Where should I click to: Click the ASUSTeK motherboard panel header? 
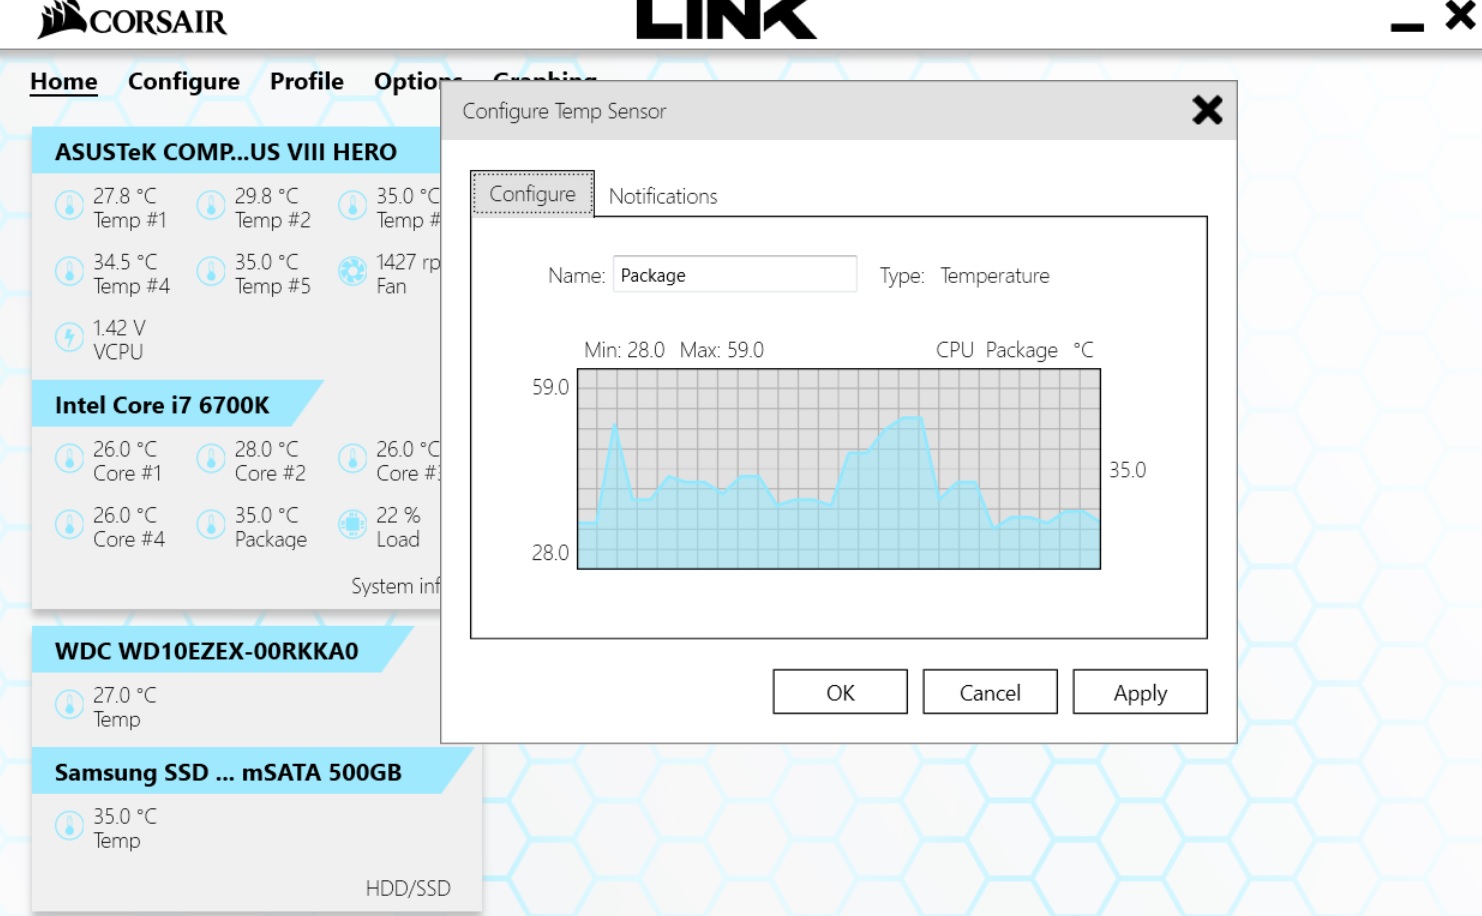click(x=236, y=151)
